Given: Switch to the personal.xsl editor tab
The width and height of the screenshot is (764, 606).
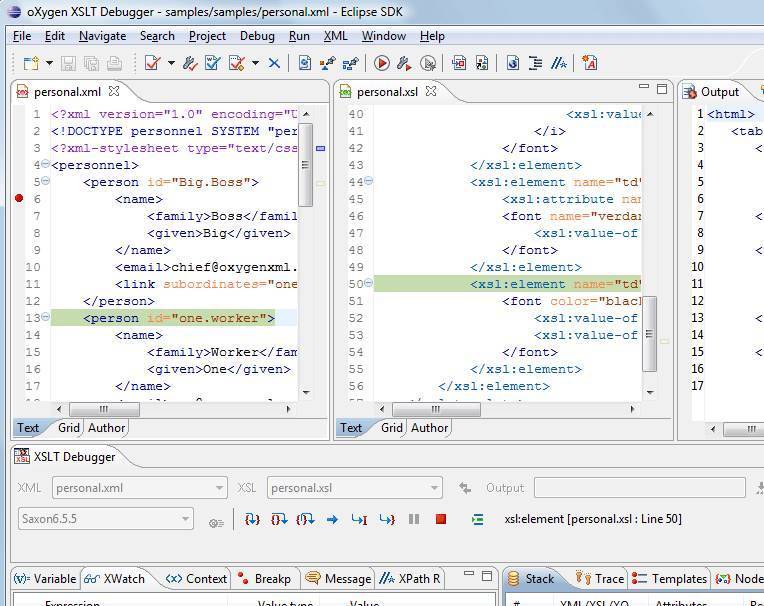Looking at the screenshot, I should pyautogui.click(x=387, y=92).
